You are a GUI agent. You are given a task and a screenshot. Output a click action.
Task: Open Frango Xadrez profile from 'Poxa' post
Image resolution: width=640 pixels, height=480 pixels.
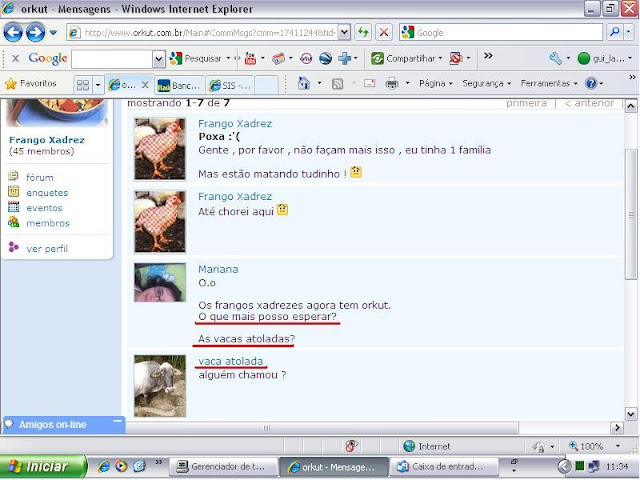(235, 124)
